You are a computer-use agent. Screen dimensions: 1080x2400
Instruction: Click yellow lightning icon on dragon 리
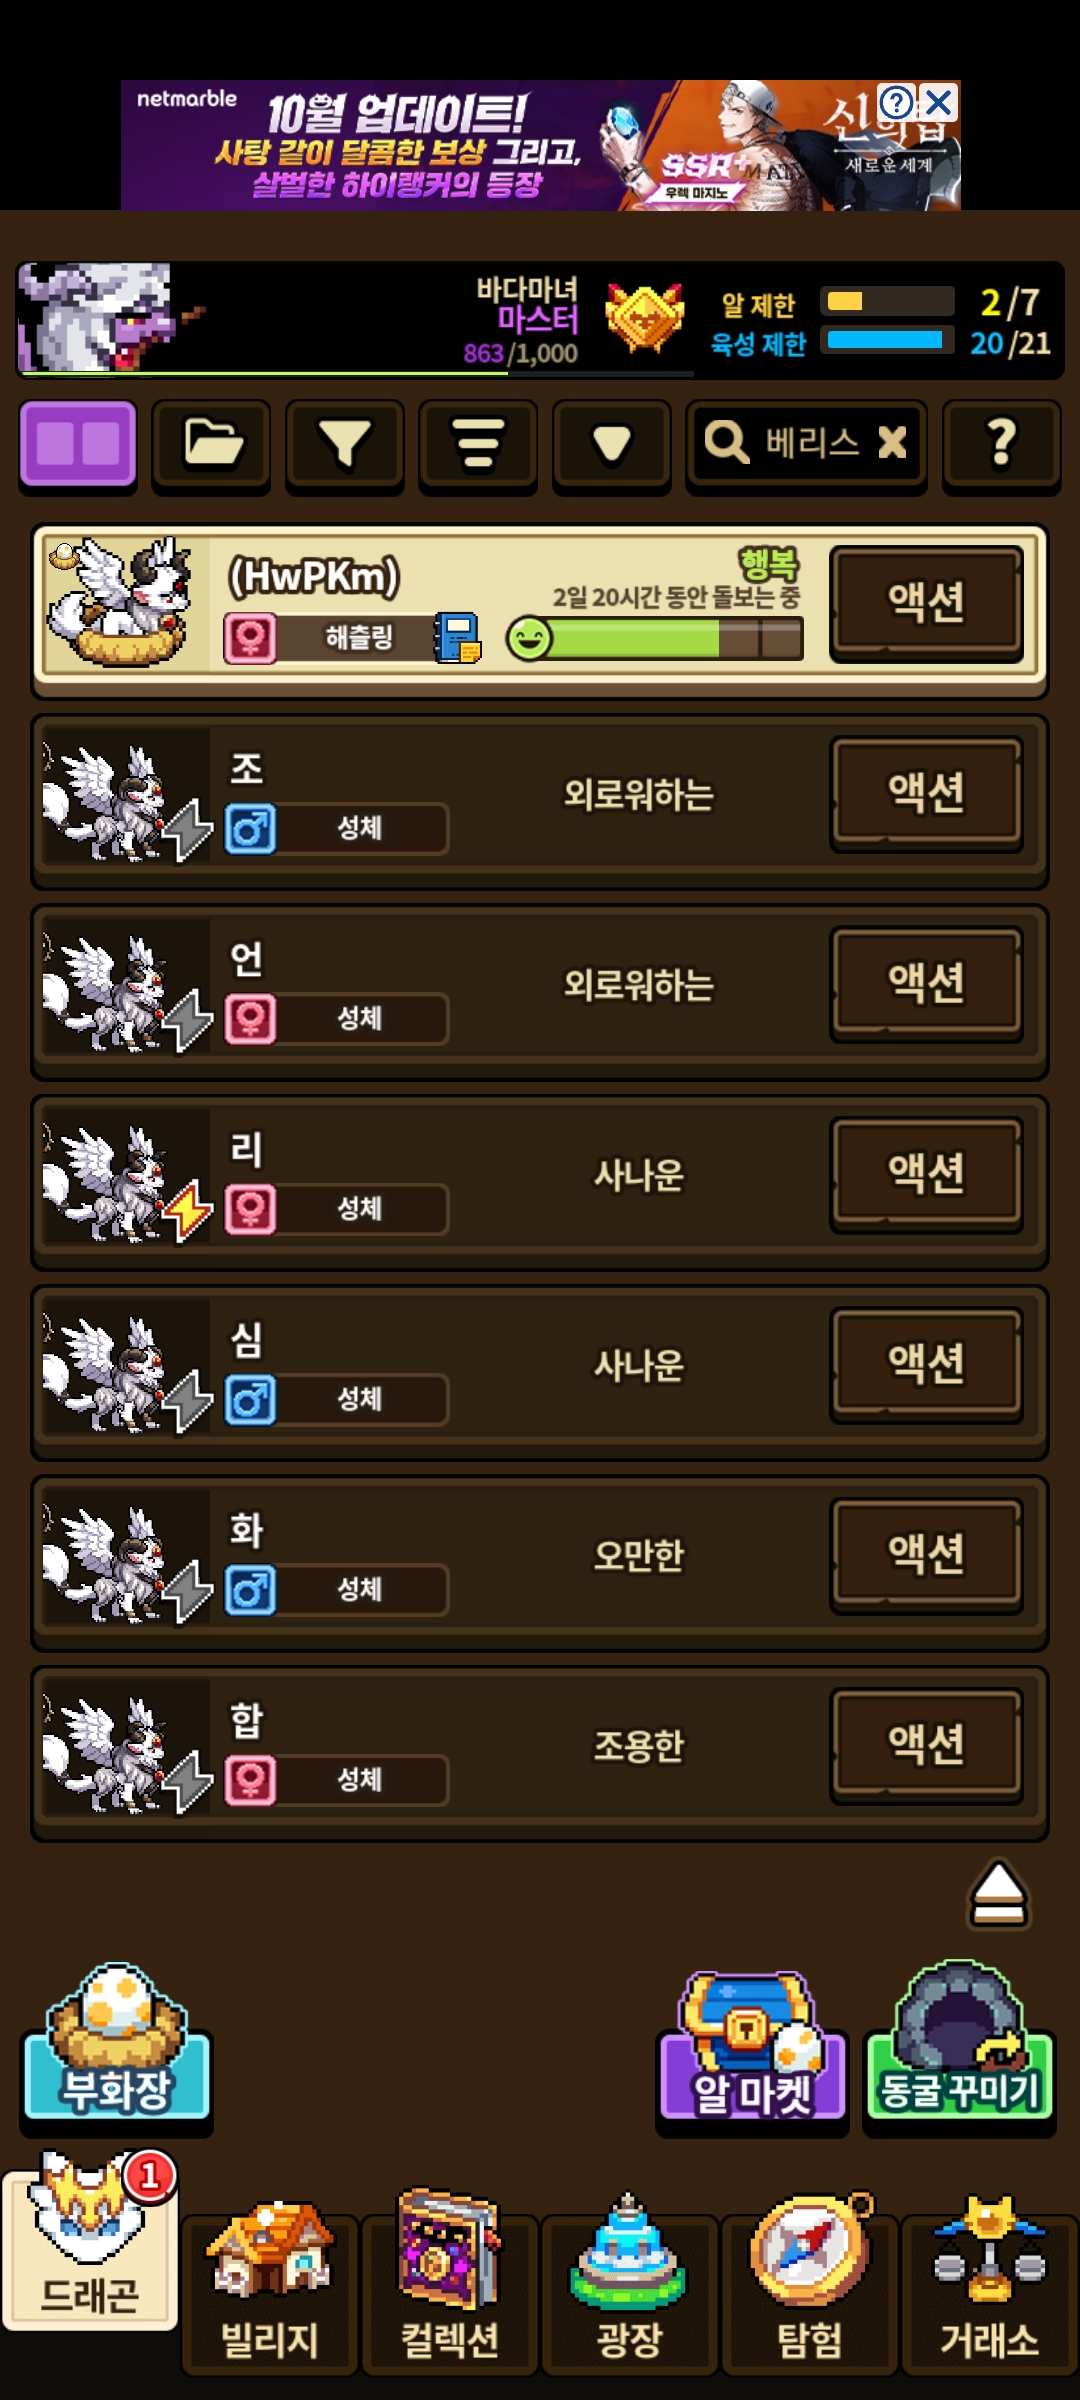point(187,1211)
